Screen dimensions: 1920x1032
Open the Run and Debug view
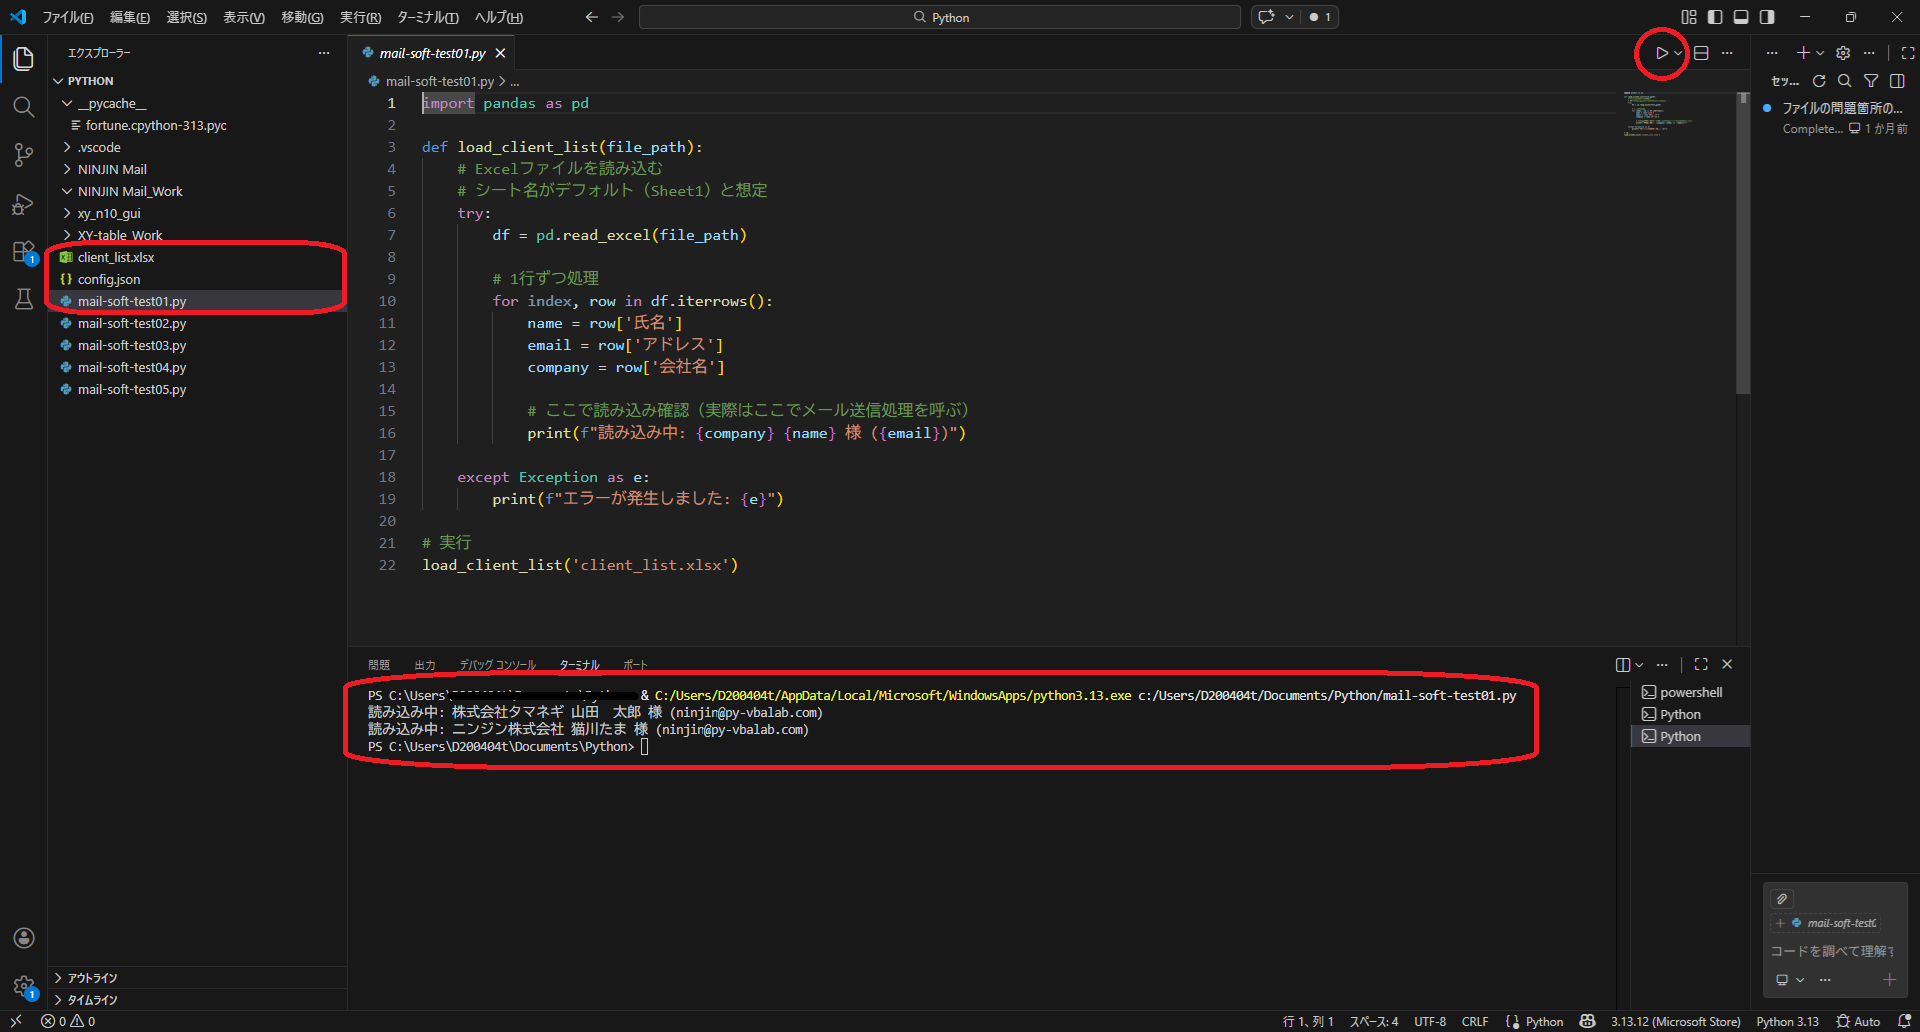click(23, 204)
